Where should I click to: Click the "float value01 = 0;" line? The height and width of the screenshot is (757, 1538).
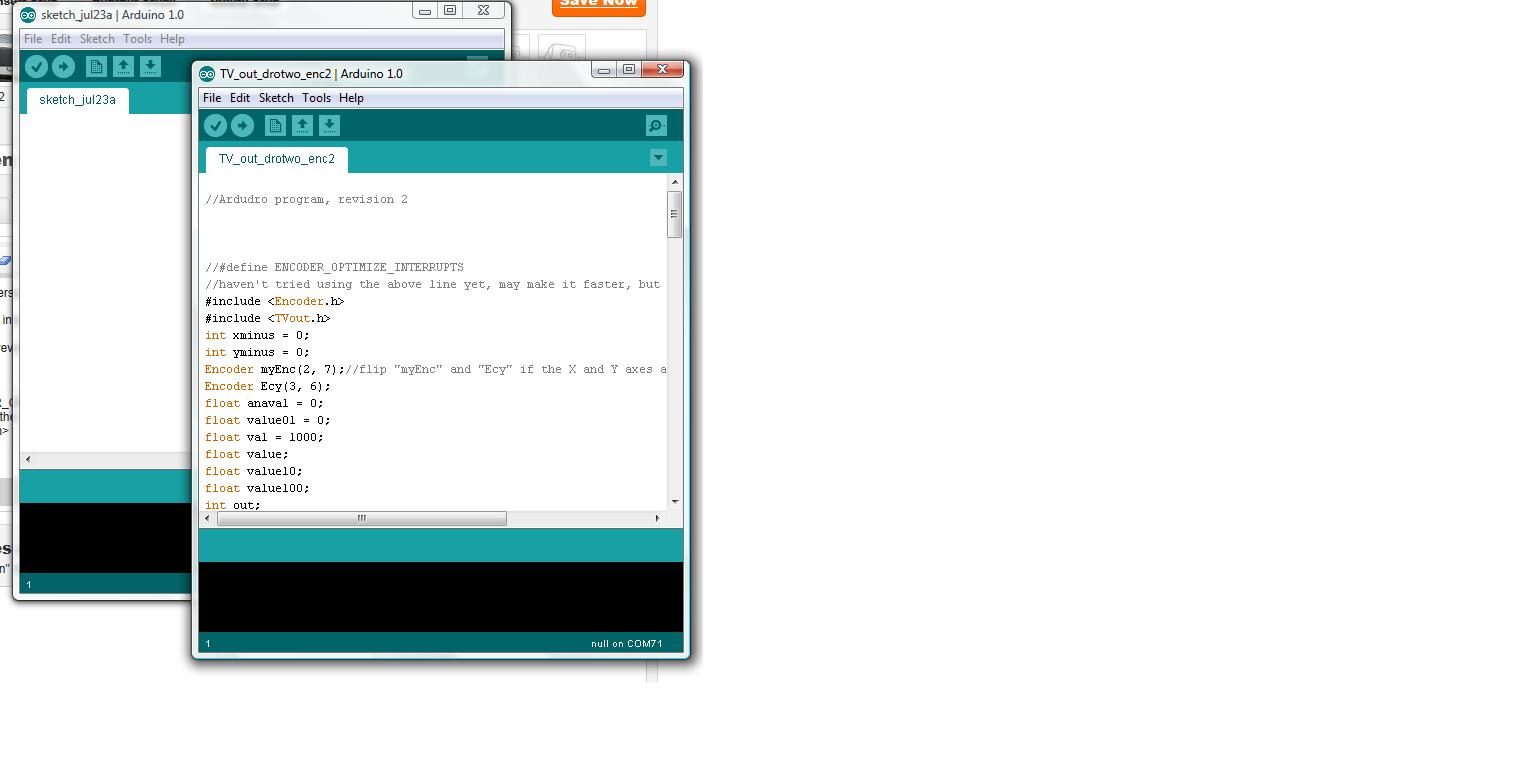[267, 420]
